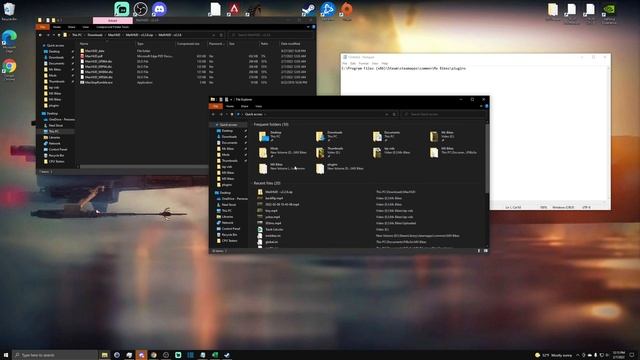
Task: Refresh the front File Explorer address bar
Action: tap(394, 114)
